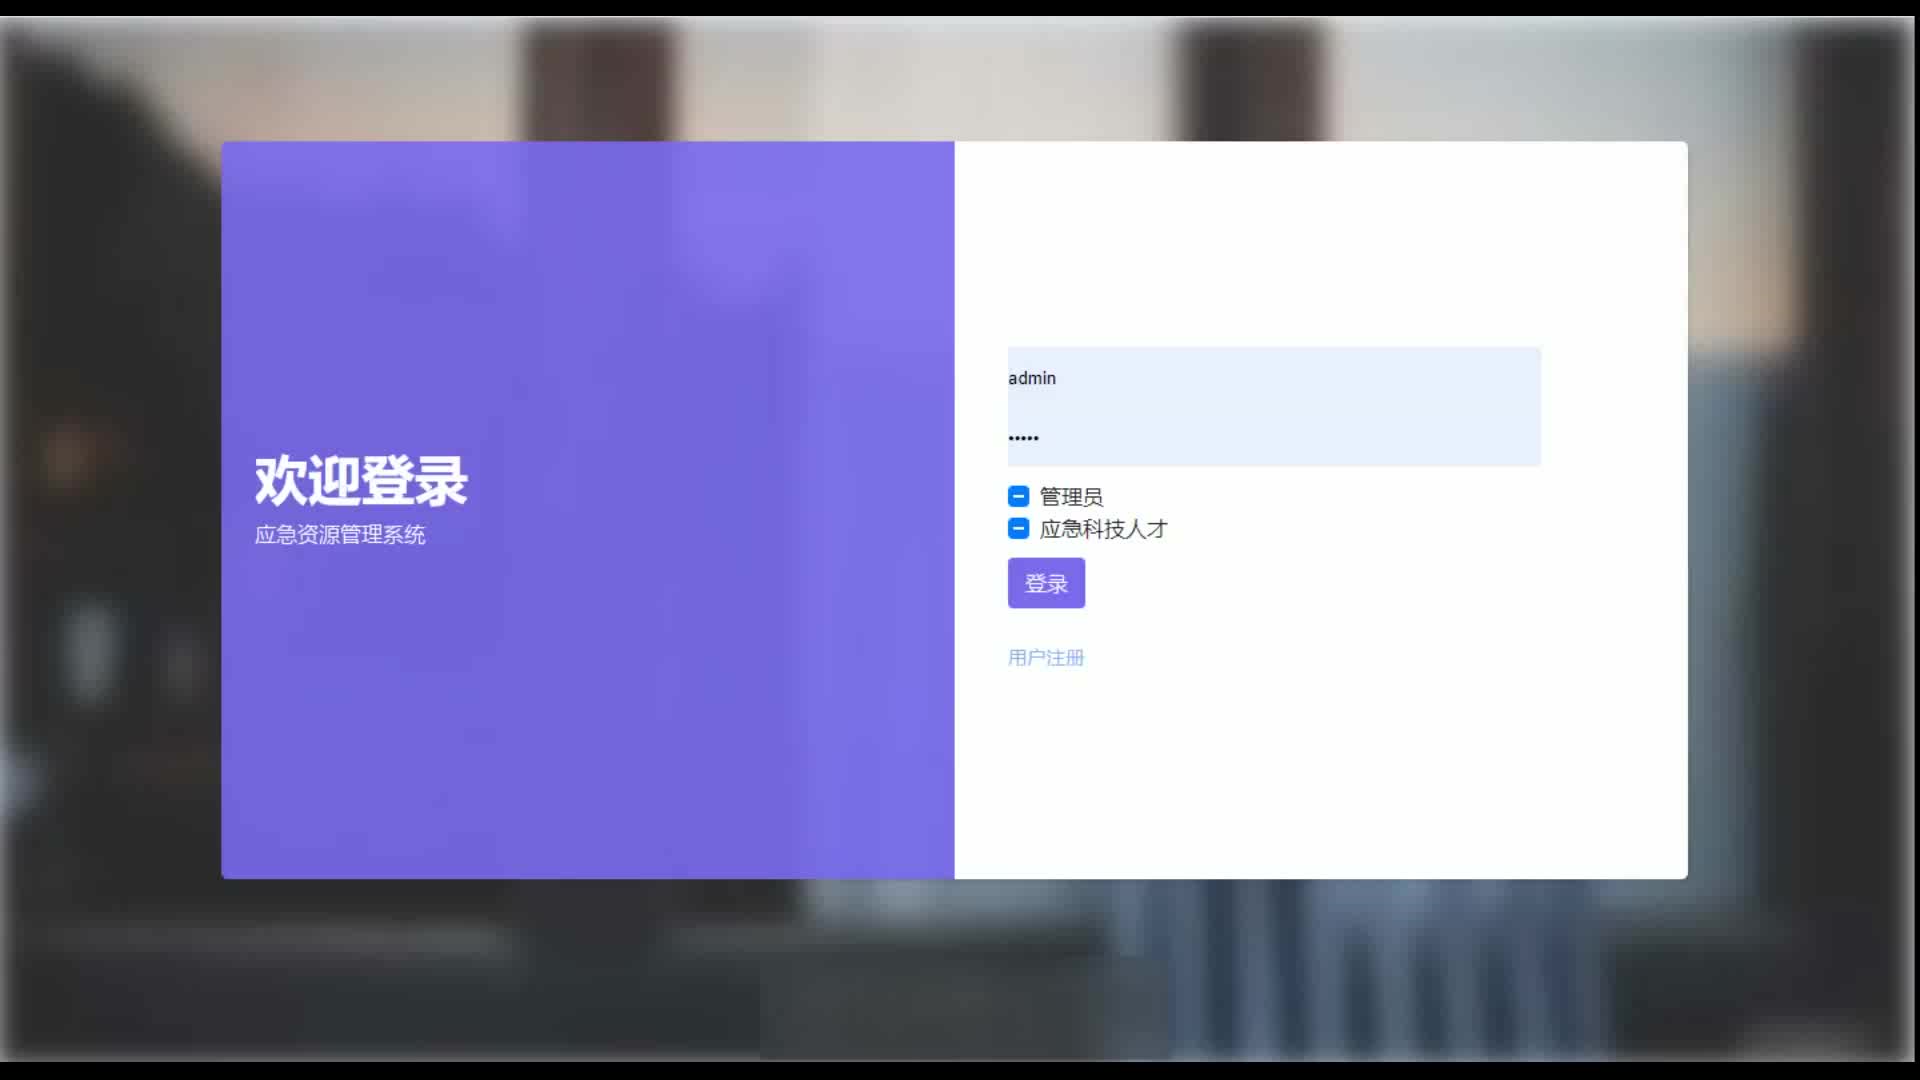Click the word admin in the username box
The height and width of the screenshot is (1080, 1920).
coord(1032,378)
